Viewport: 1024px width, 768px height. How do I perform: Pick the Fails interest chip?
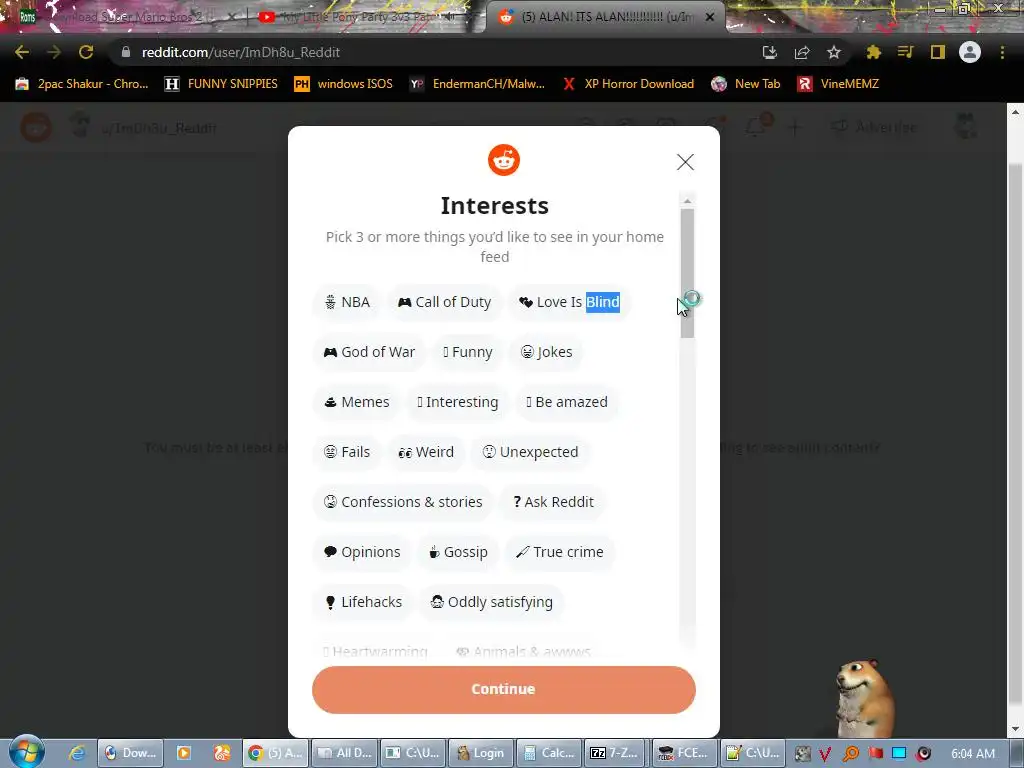tap(347, 452)
